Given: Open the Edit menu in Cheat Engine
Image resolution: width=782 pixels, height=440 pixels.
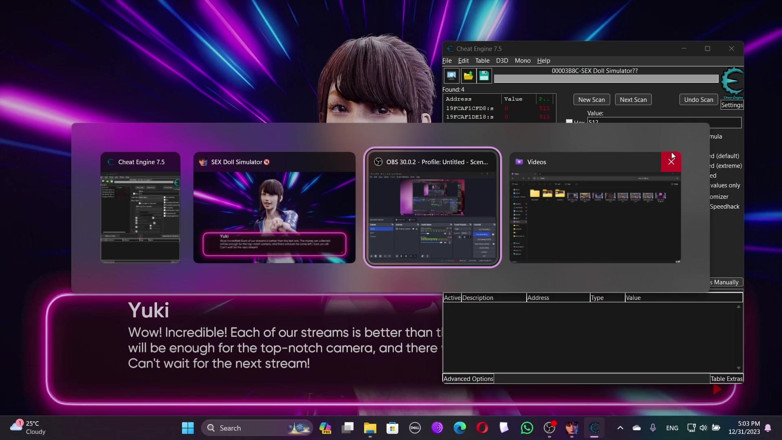Looking at the screenshot, I should click(463, 60).
